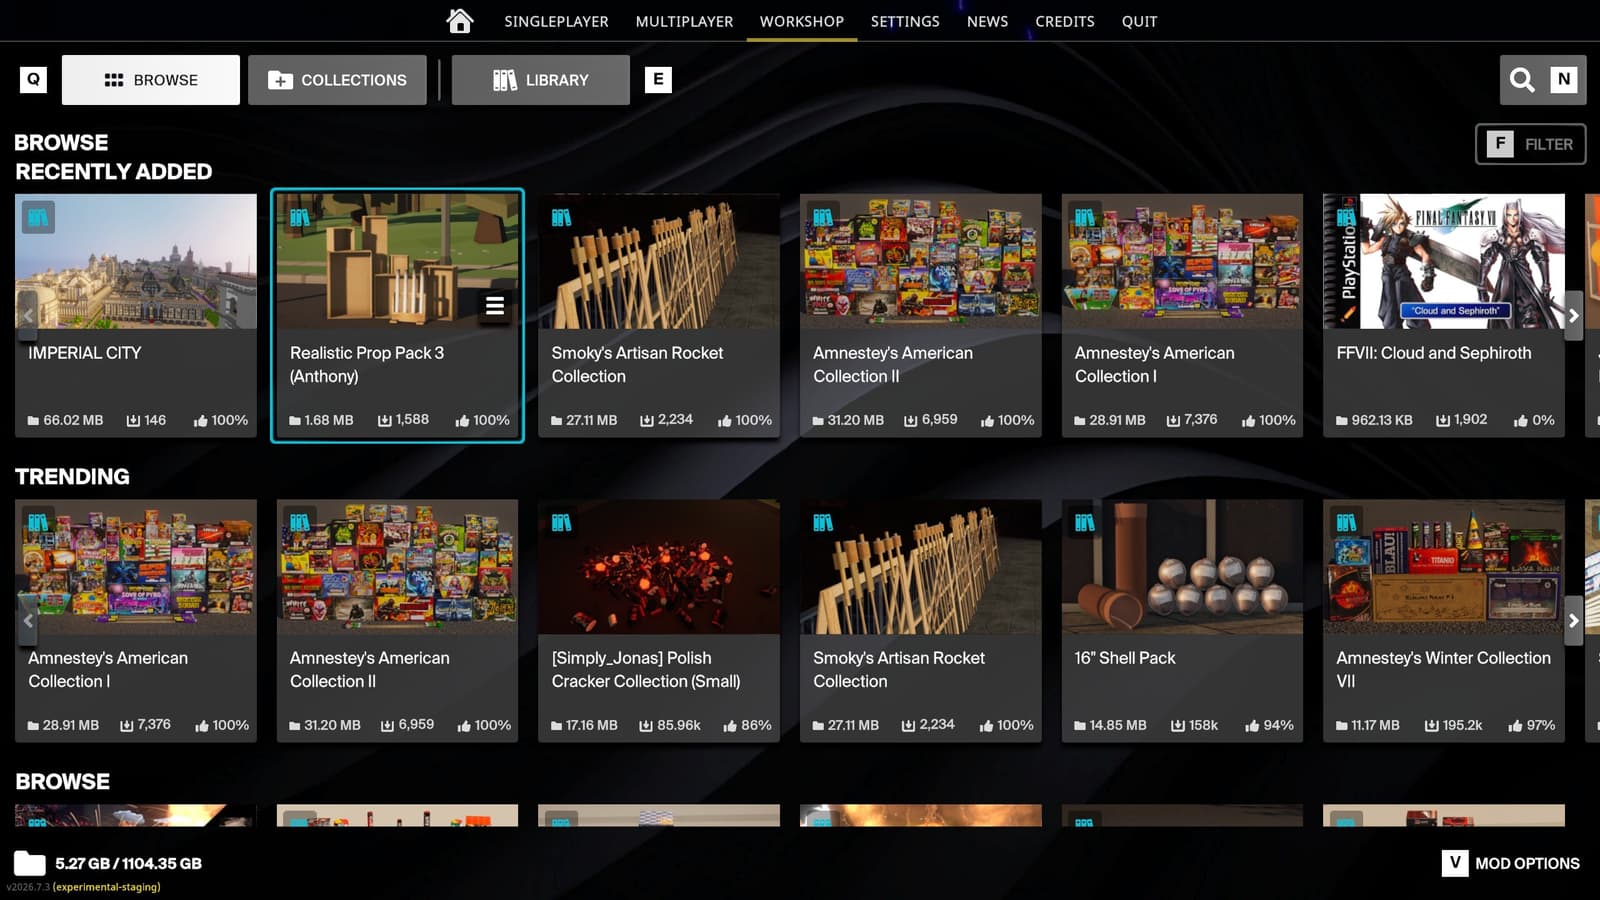1600x900 pixels.
Task: Open the Settings menu
Action: click(x=905, y=21)
